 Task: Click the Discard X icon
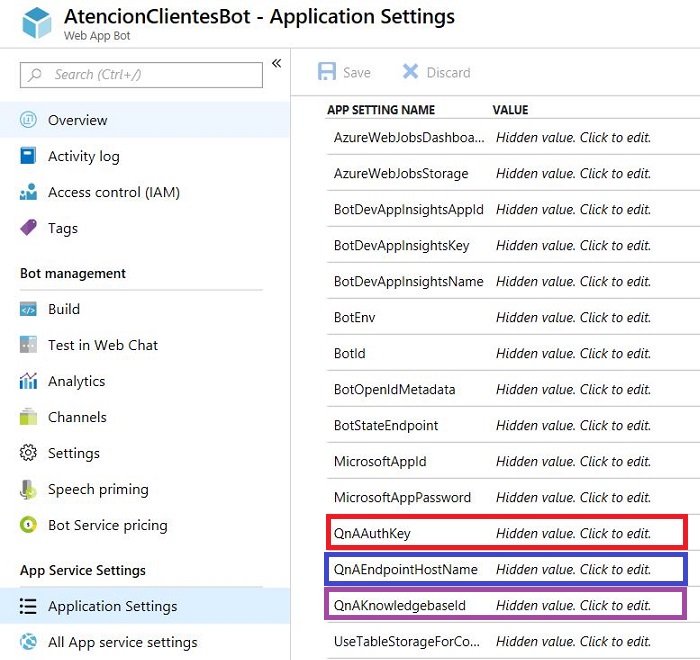point(410,71)
